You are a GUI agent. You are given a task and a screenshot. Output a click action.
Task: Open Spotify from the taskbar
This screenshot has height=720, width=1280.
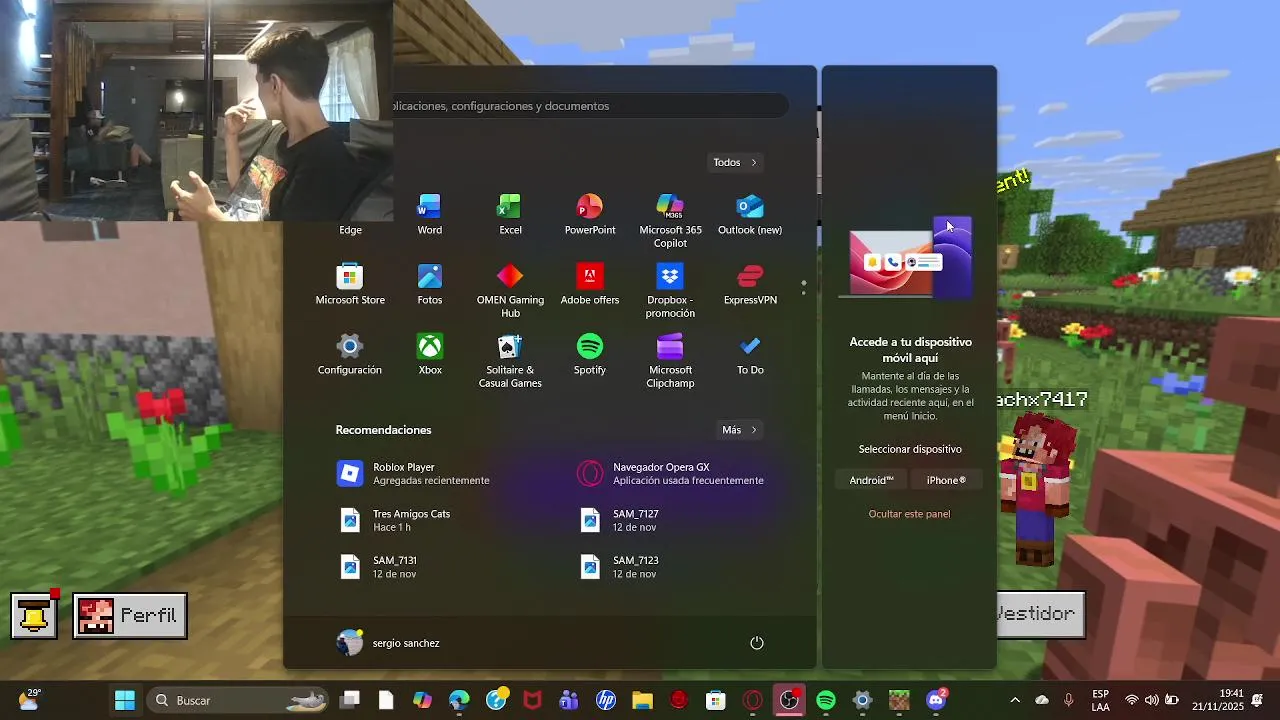tap(826, 700)
